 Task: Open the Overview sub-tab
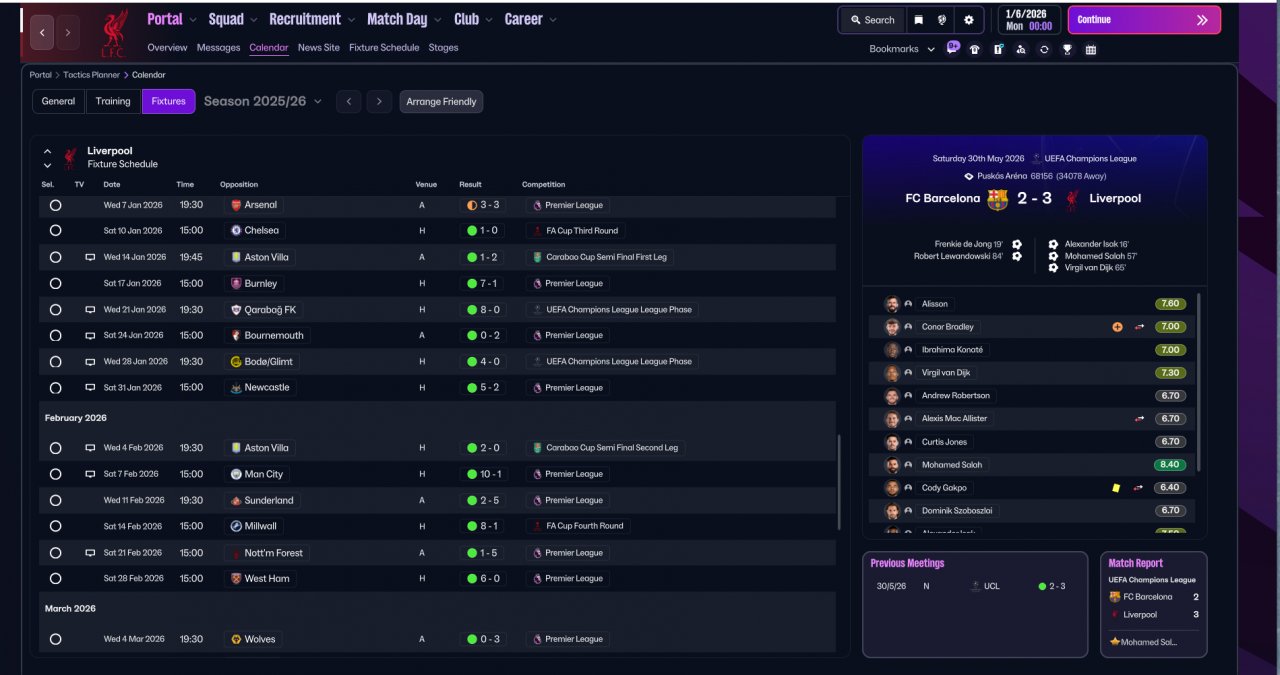pyautogui.click(x=167, y=48)
